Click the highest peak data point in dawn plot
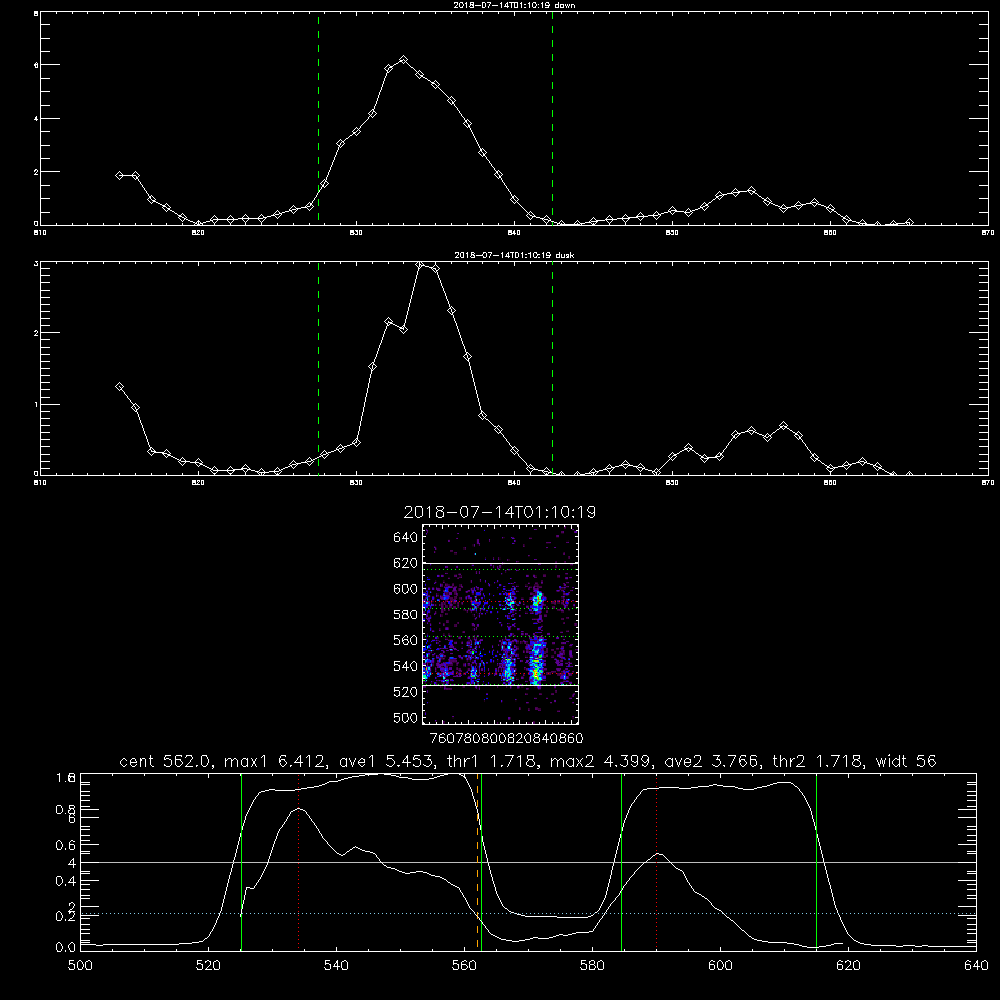This screenshot has height=1000, width=1000. (x=403, y=59)
